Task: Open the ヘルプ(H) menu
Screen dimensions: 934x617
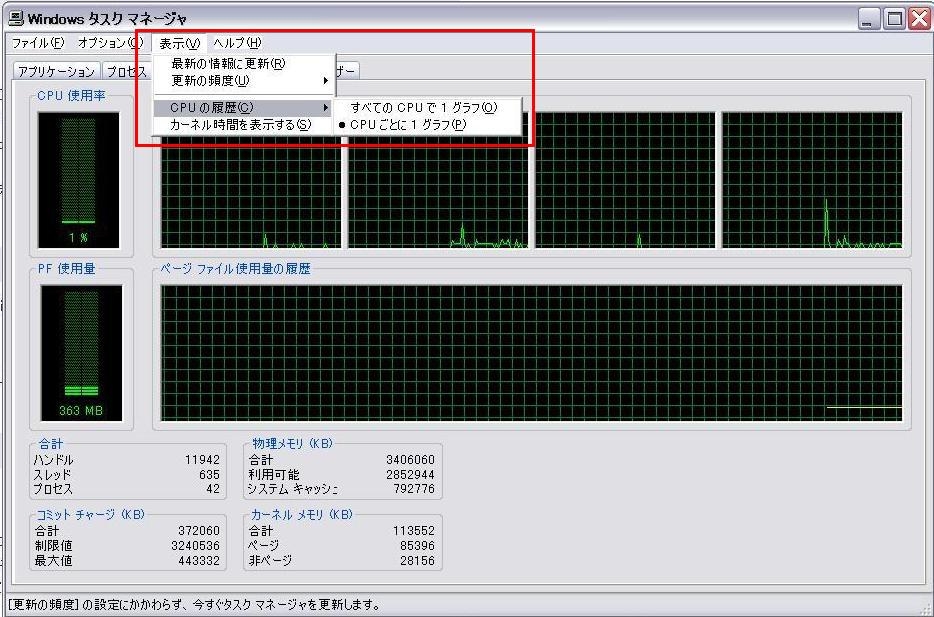Action: (x=237, y=43)
